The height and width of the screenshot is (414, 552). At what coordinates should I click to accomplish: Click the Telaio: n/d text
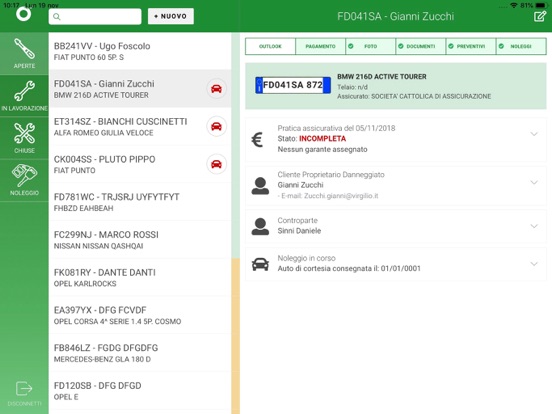(352, 87)
